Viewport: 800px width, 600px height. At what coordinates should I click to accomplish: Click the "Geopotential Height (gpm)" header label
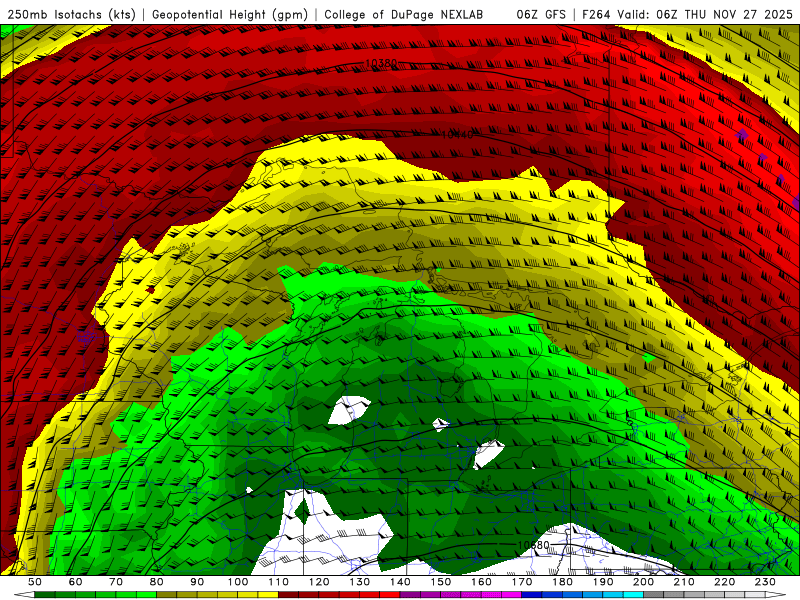click(230, 14)
